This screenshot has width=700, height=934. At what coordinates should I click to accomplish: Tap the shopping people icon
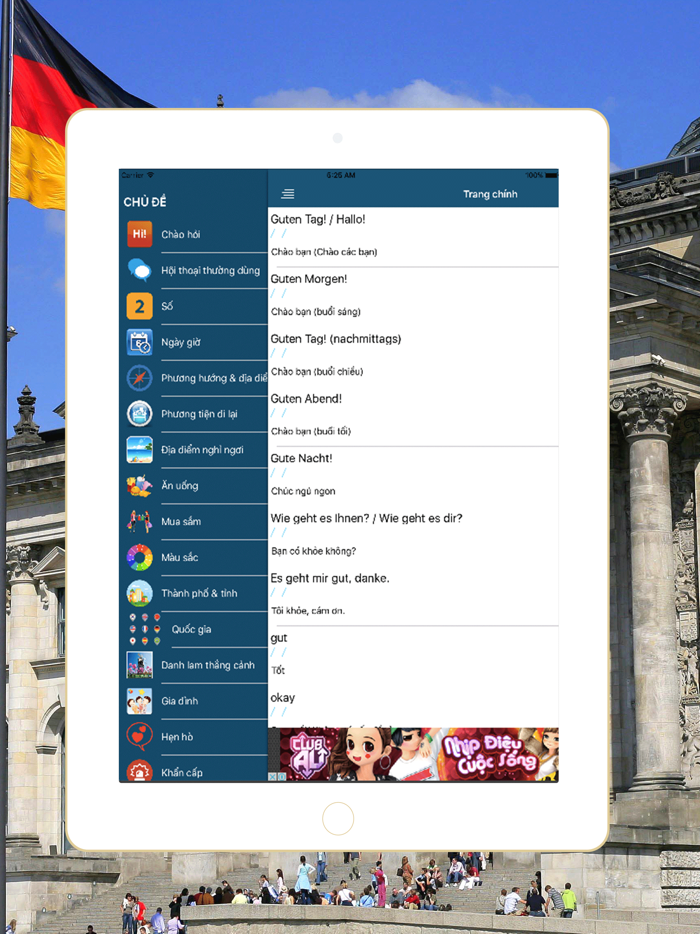click(x=139, y=521)
